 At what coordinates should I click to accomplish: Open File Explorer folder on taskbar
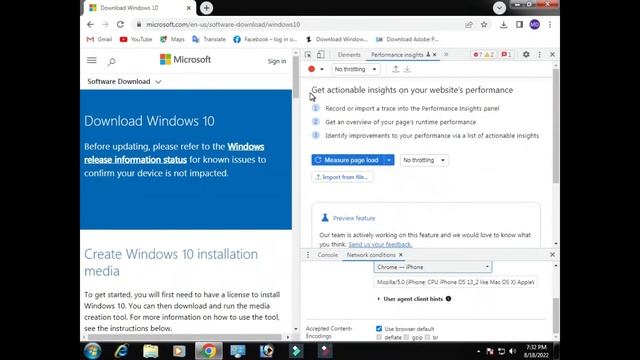pyautogui.click(x=151, y=351)
